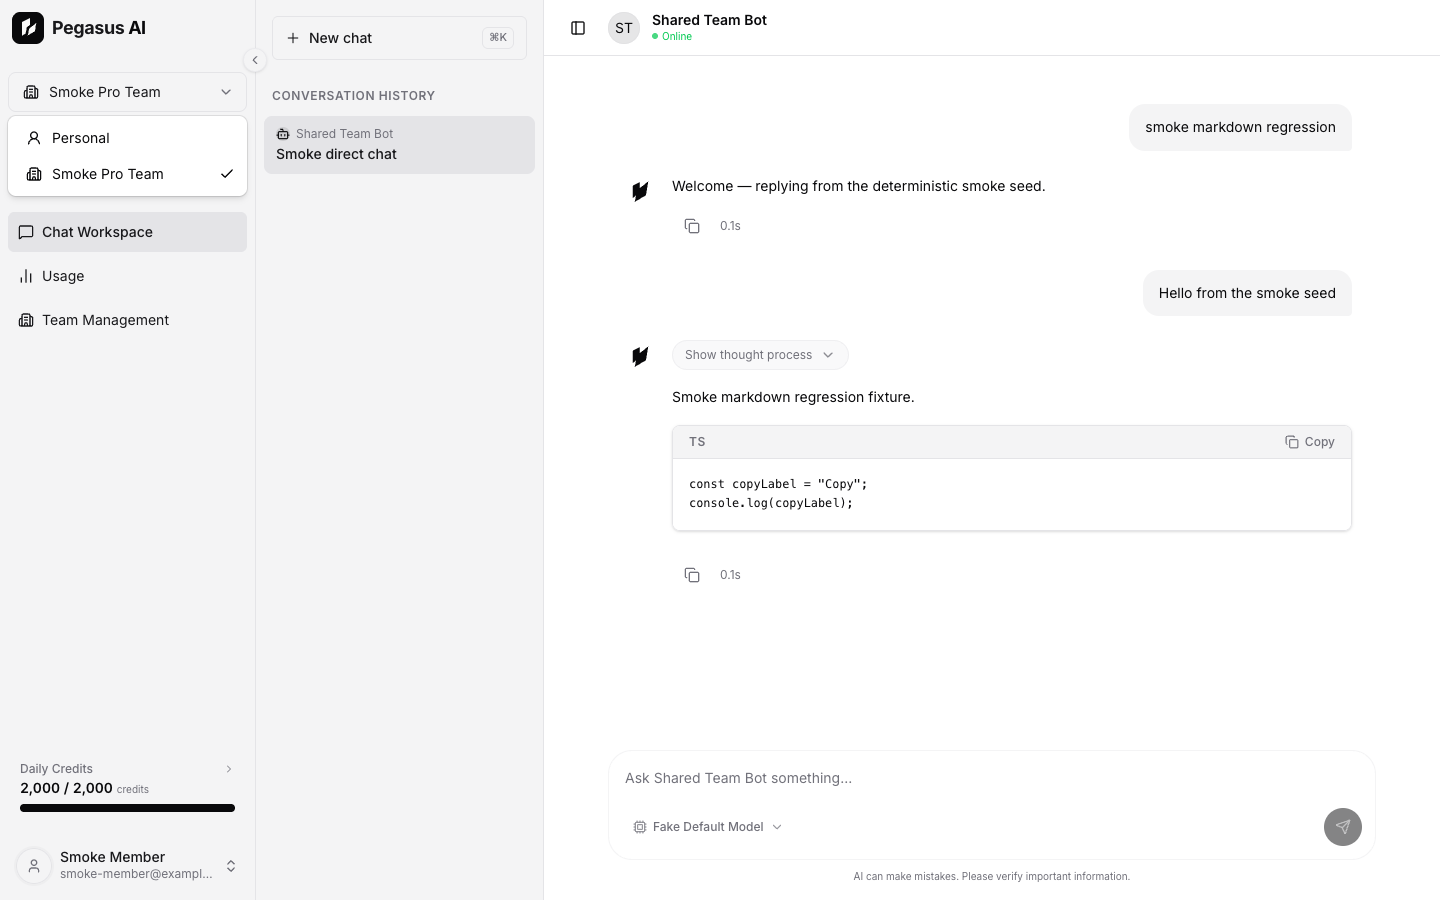Viewport: 1440px width, 900px height.
Task: Toggle the conversation panel layout icon
Action: pos(578,28)
